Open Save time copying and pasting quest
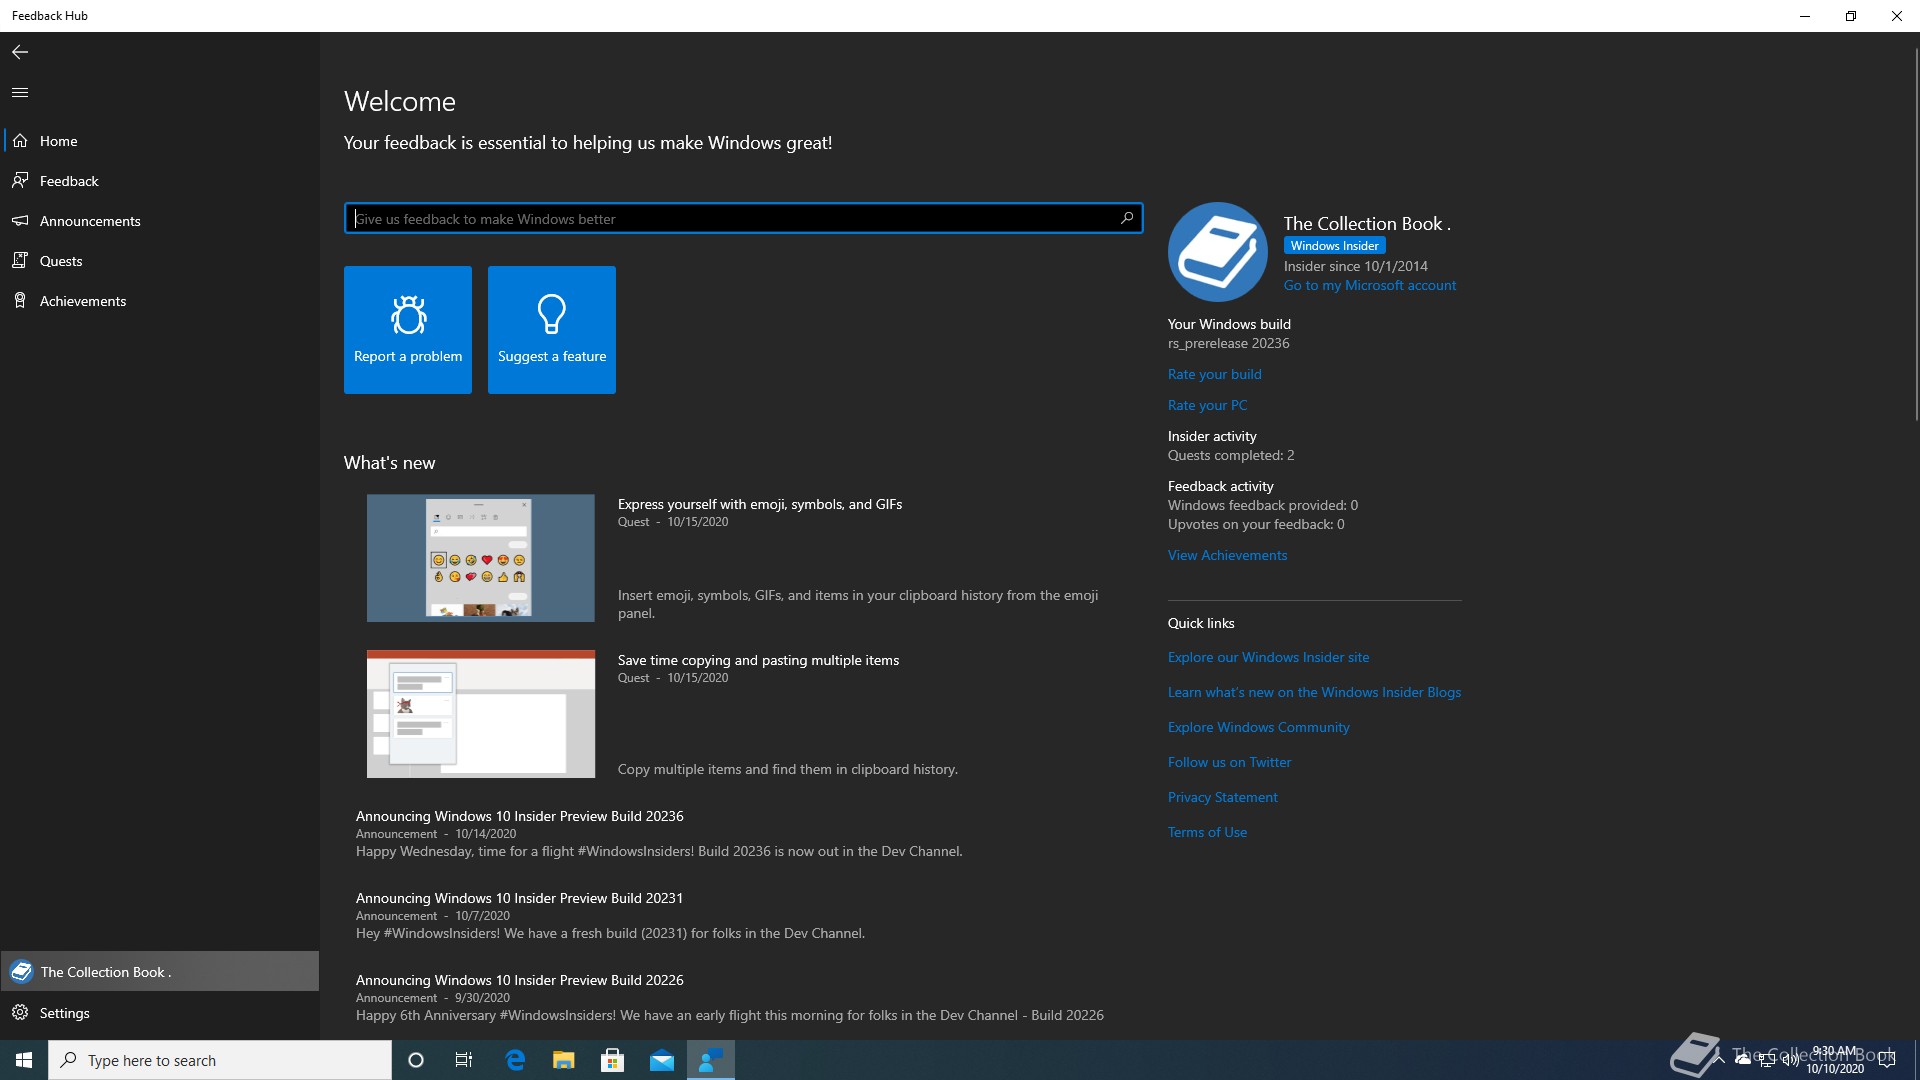This screenshot has width=1920, height=1080. pyautogui.click(x=758, y=660)
